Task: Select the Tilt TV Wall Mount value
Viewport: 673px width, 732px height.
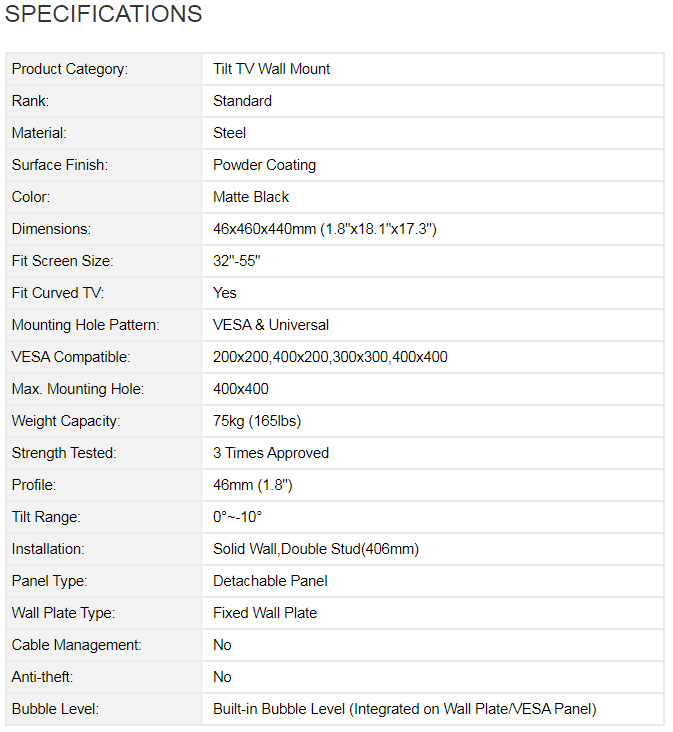Action: pyautogui.click(x=272, y=69)
